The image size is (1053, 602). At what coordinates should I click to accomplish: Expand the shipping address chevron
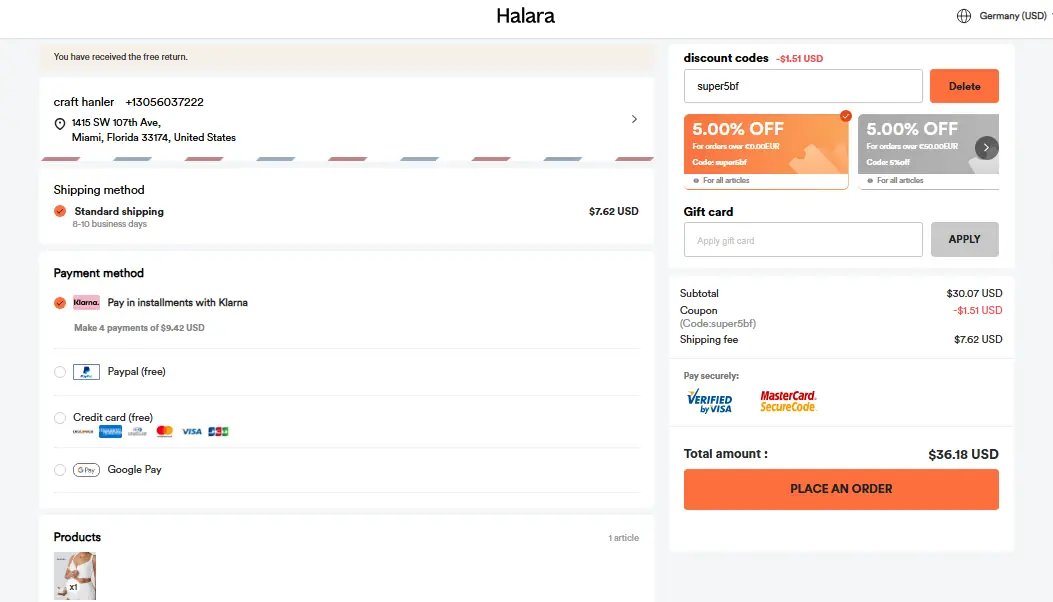click(x=634, y=119)
